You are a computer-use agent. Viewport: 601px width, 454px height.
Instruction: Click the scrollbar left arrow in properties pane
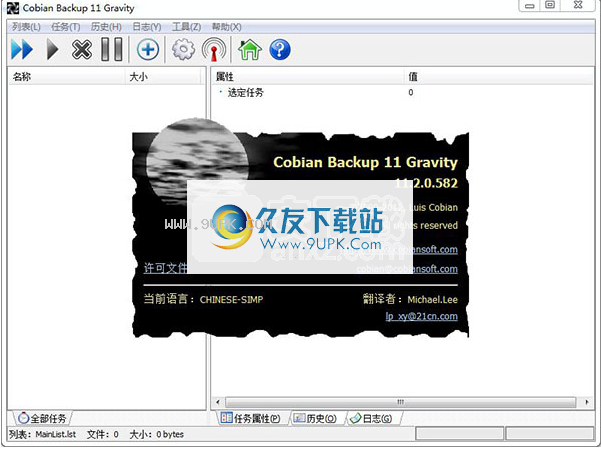pyautogui.click(x=218, y=402)
